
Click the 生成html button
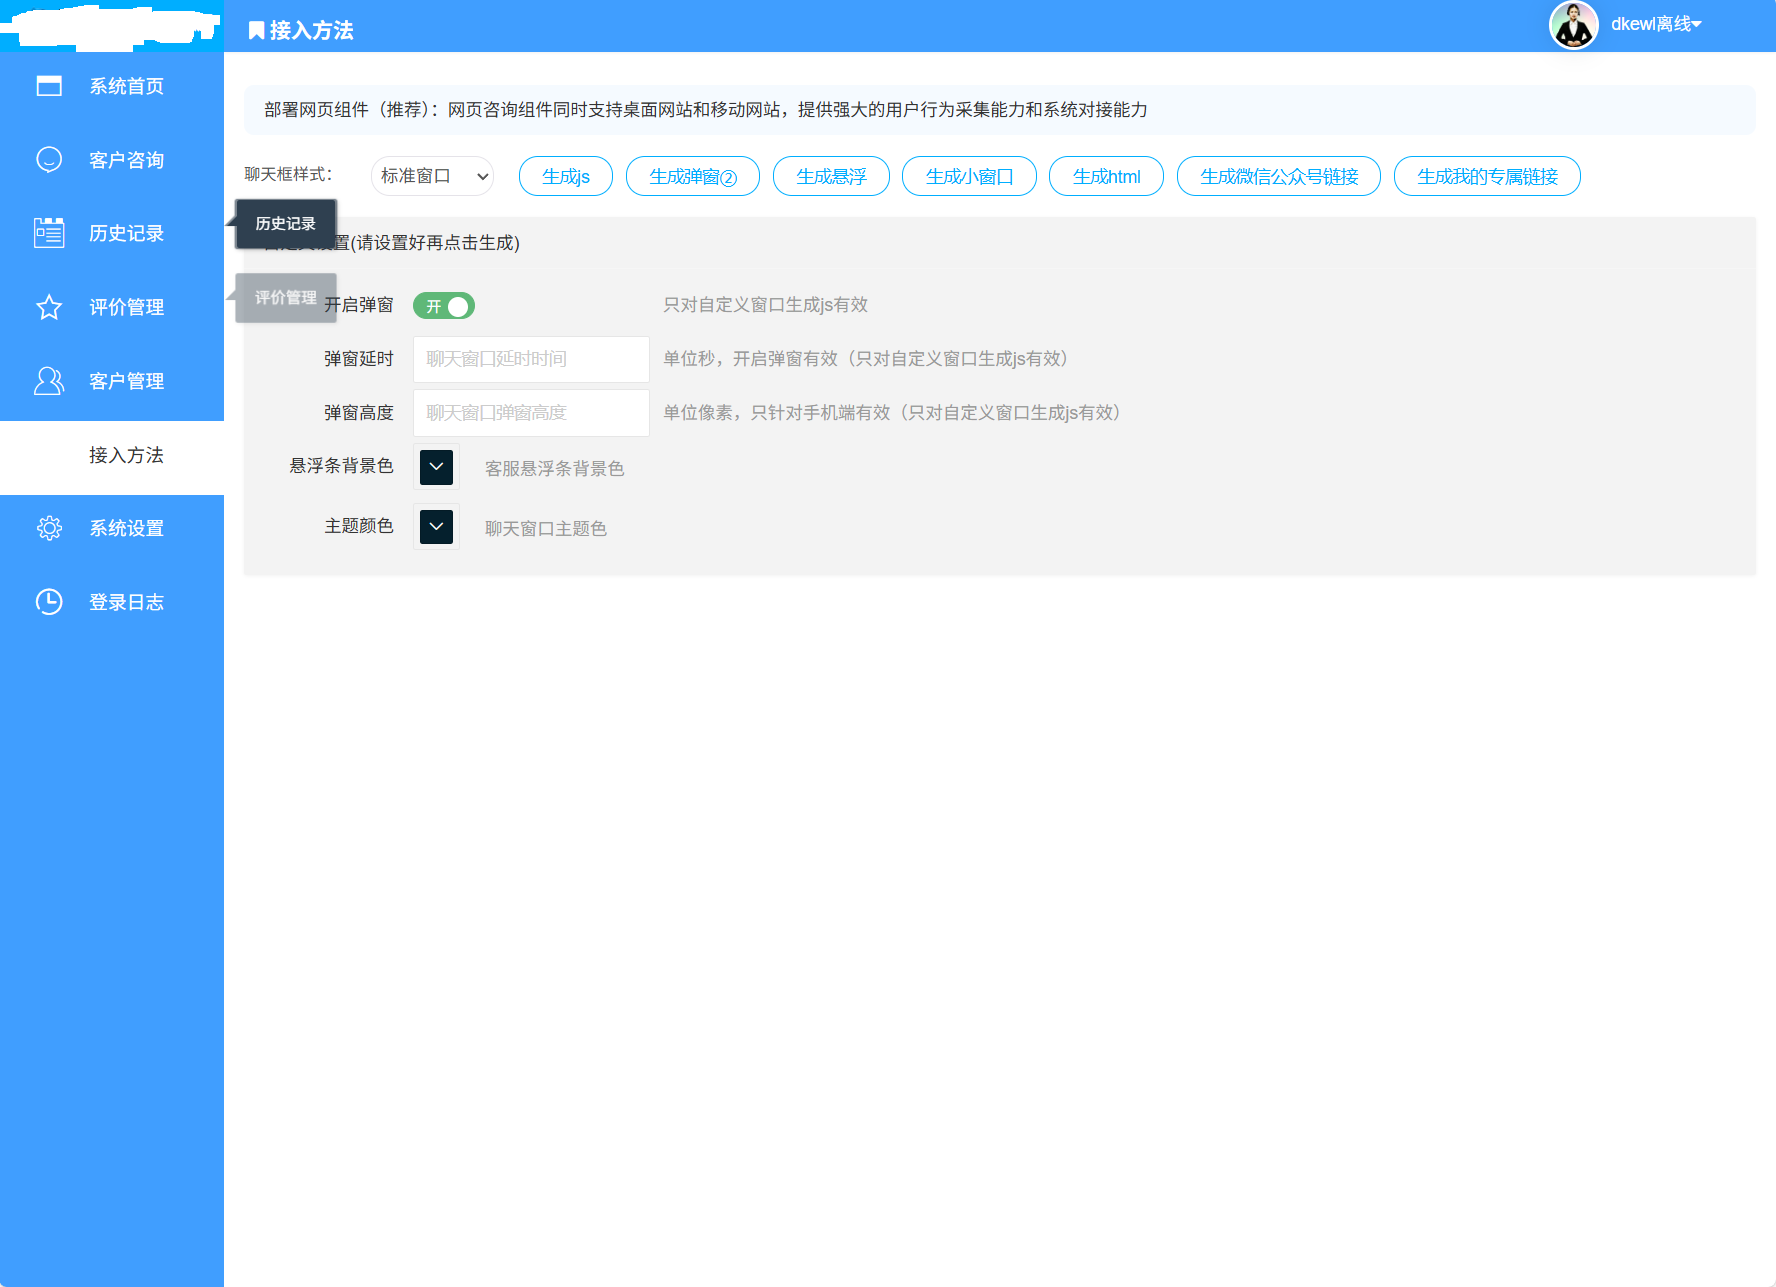(x=1106, y=175)
